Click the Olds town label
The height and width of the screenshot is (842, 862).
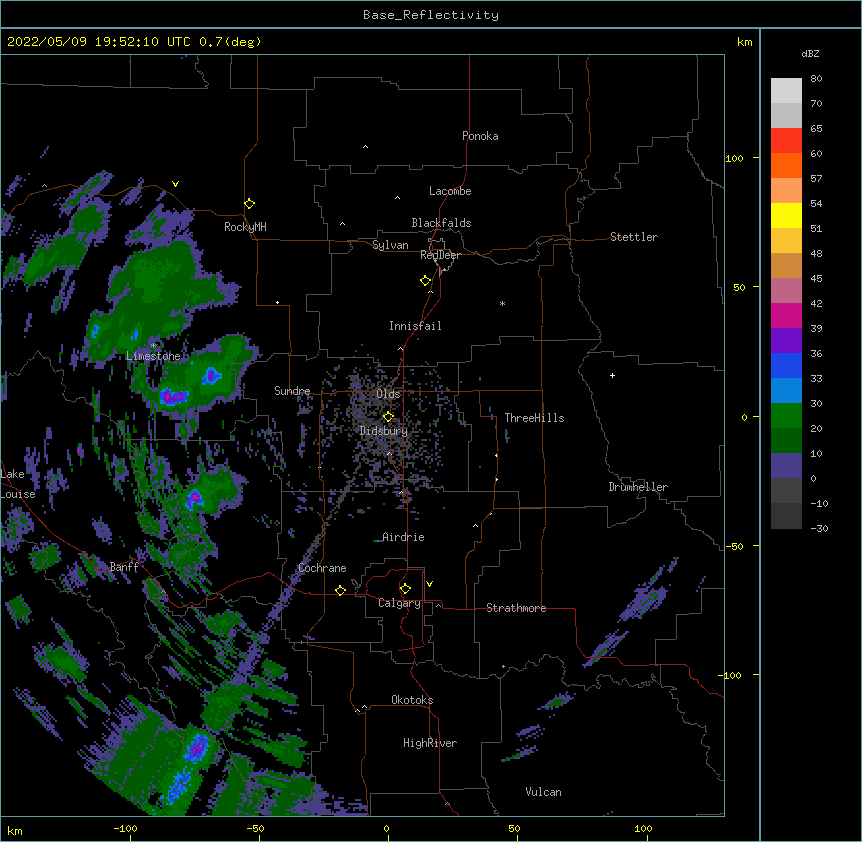pyautogui.click(x=388, y=394)
